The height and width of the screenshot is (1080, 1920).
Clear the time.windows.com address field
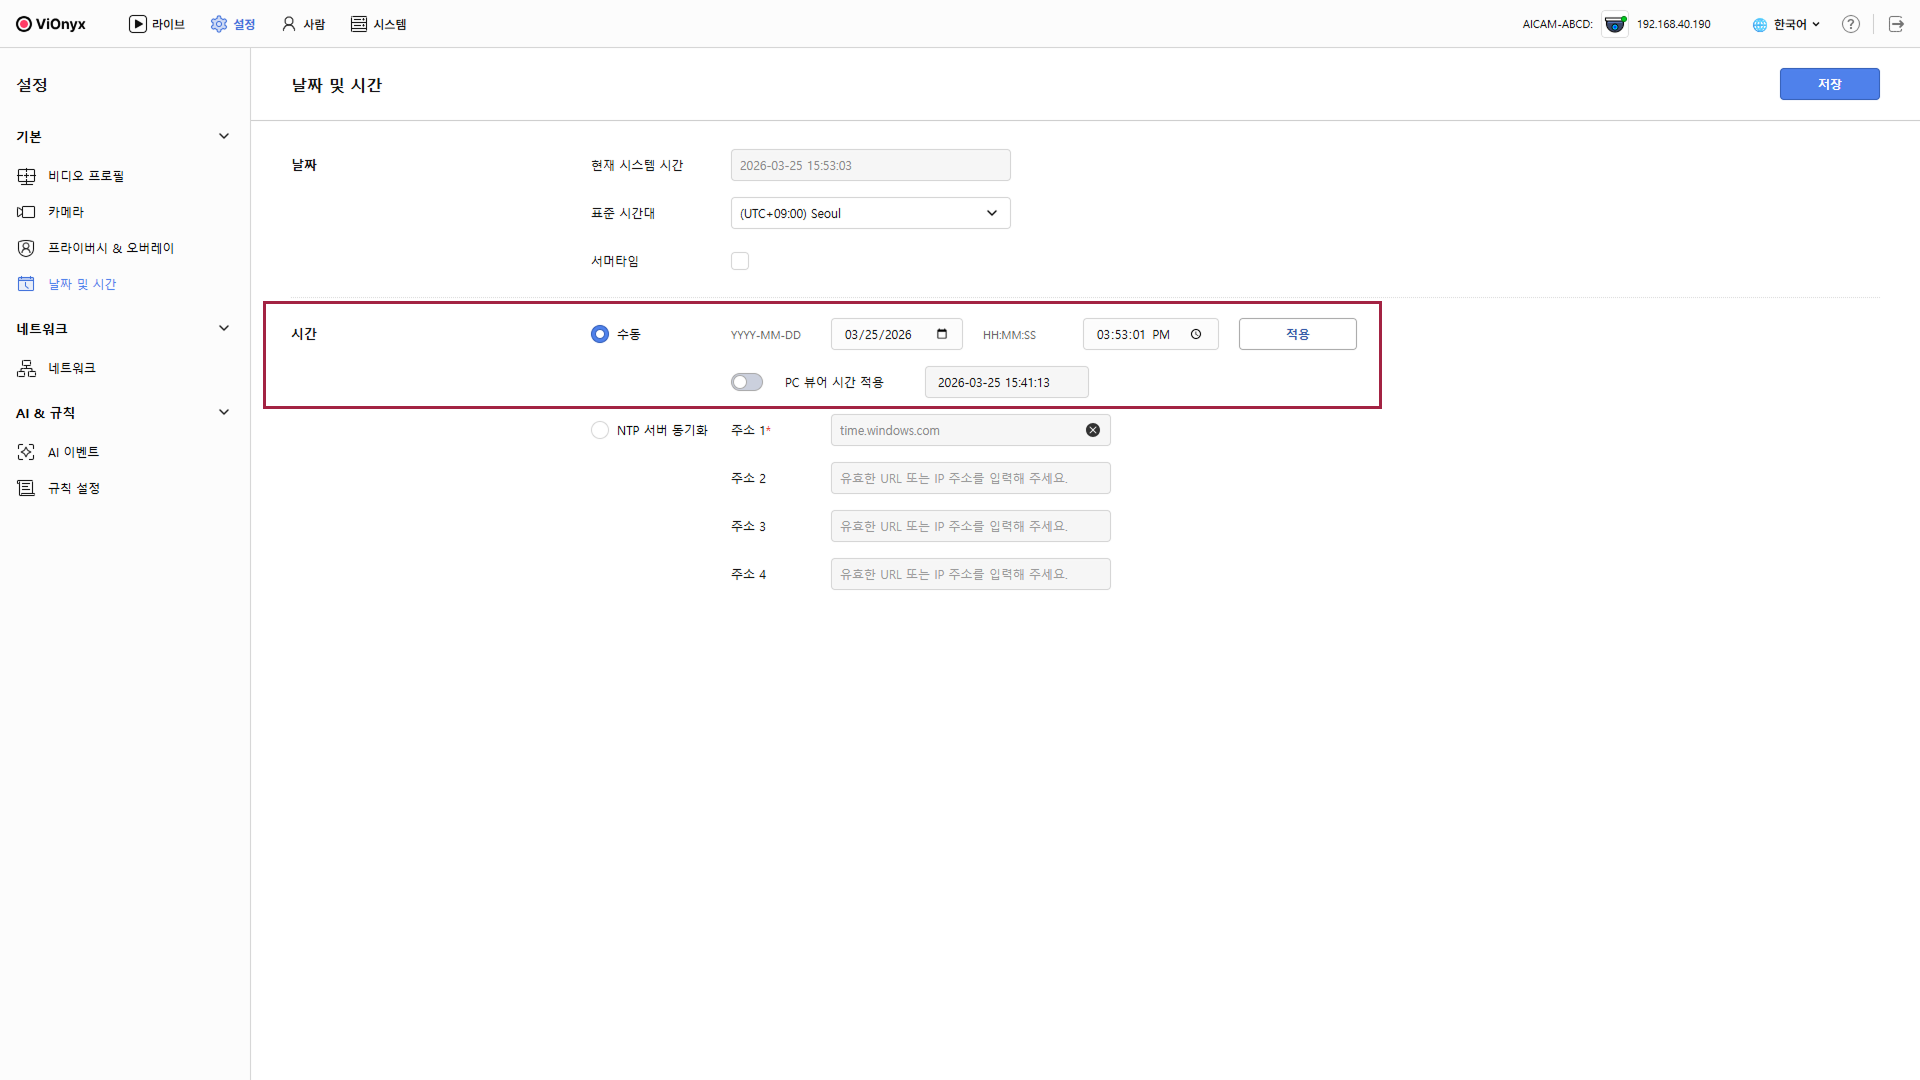(x=1093, y=430)
